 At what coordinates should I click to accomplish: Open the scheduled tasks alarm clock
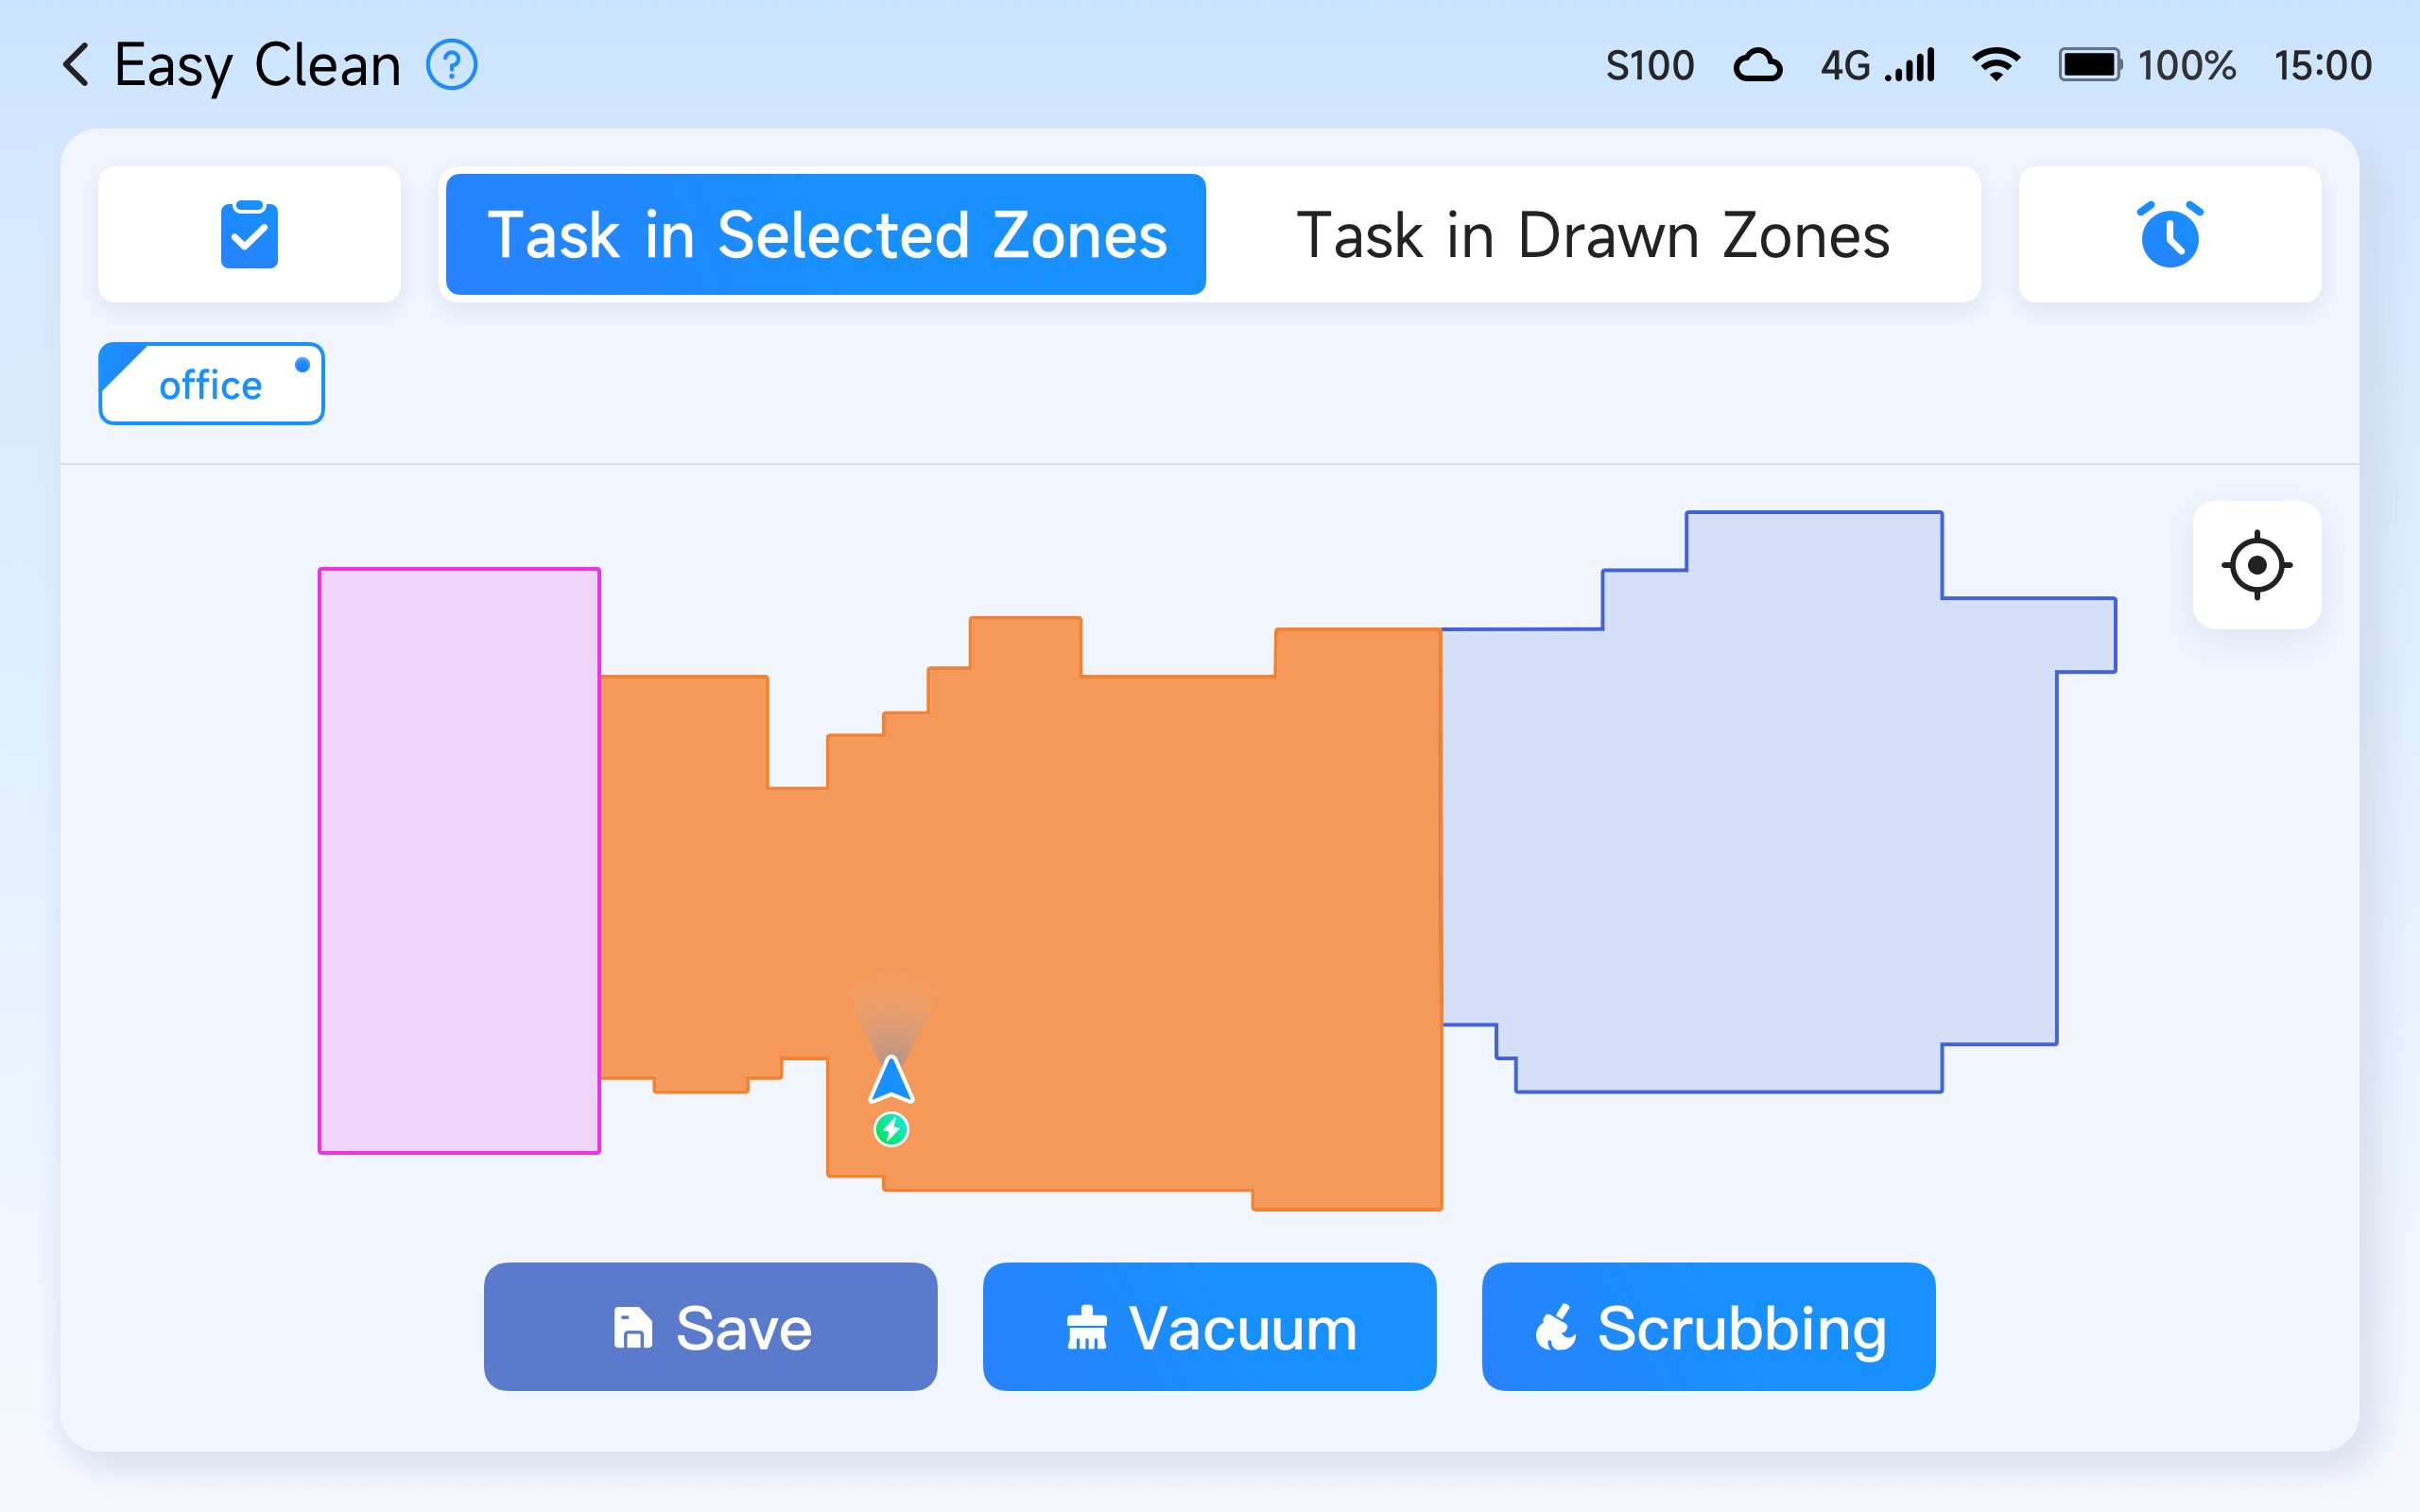(2169, 235)
